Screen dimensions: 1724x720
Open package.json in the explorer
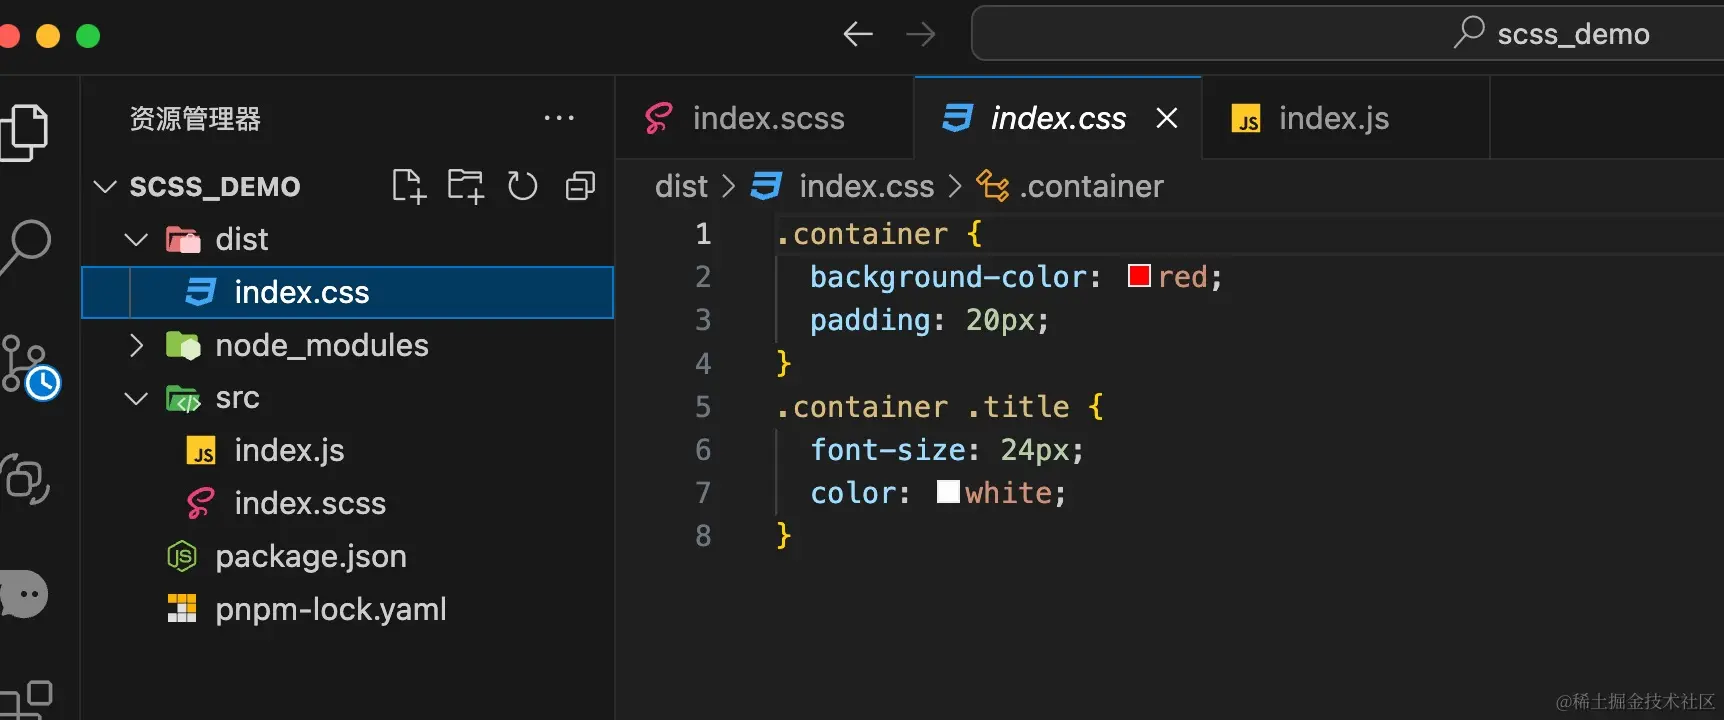tap(347, 556)
